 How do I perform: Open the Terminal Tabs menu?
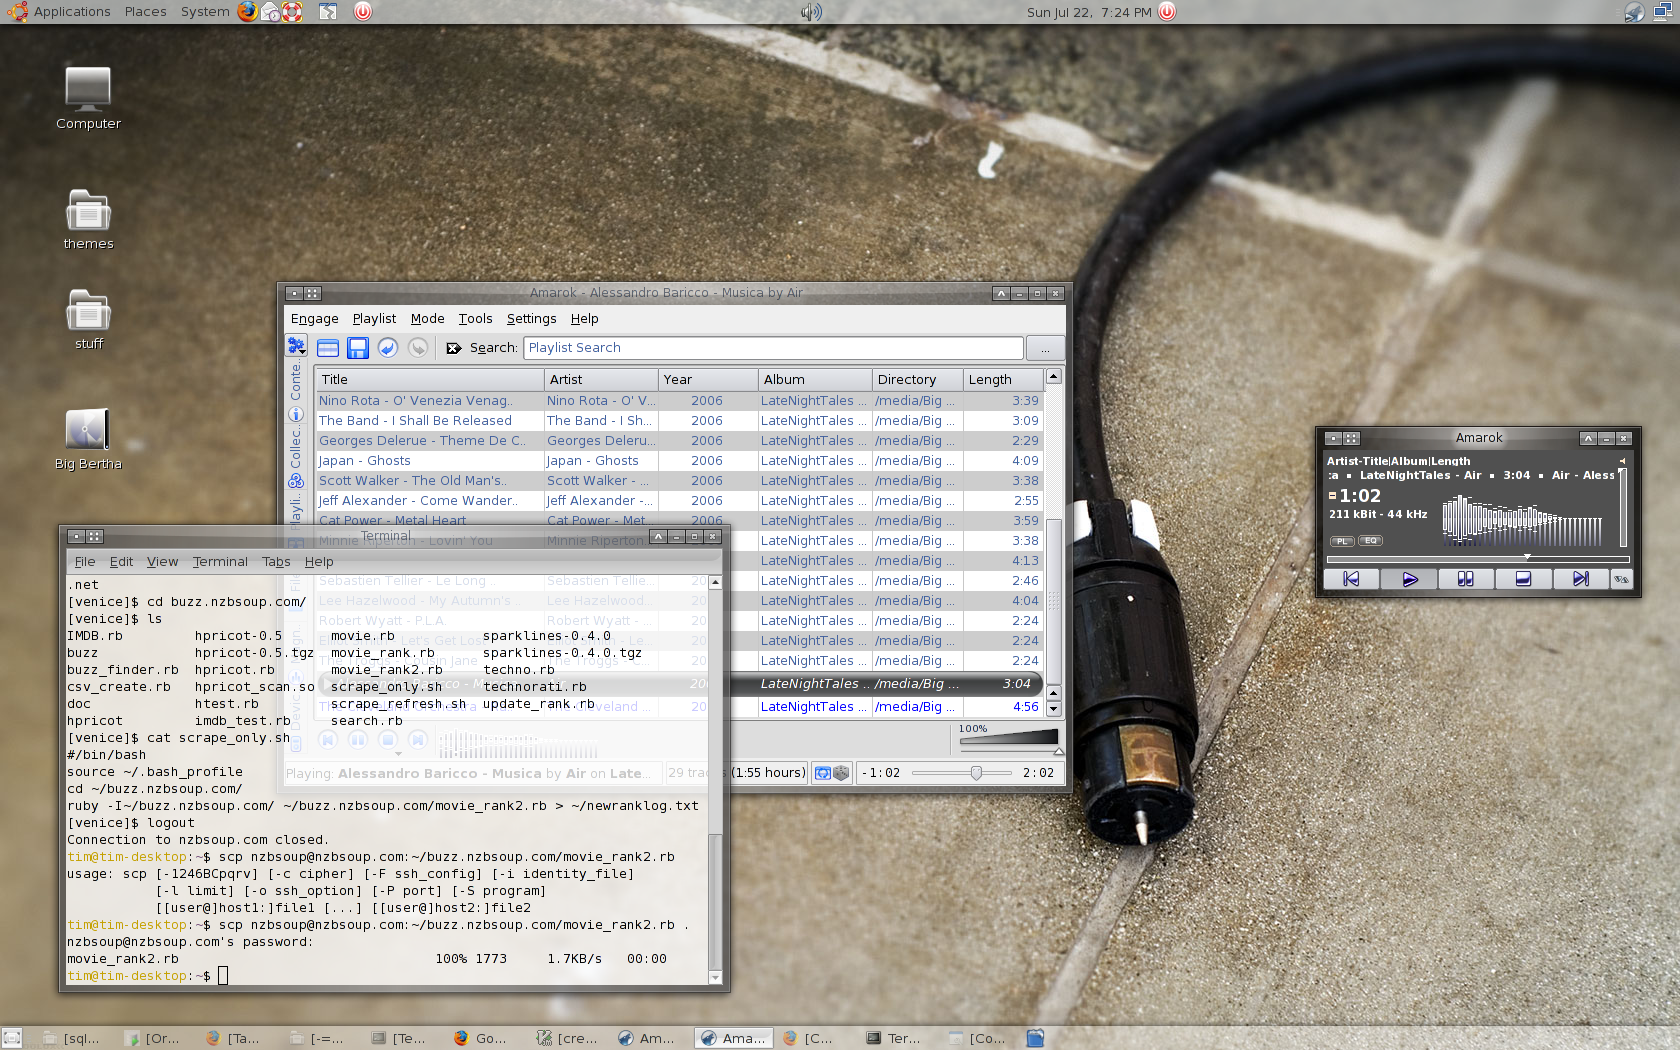pos(276,562)
